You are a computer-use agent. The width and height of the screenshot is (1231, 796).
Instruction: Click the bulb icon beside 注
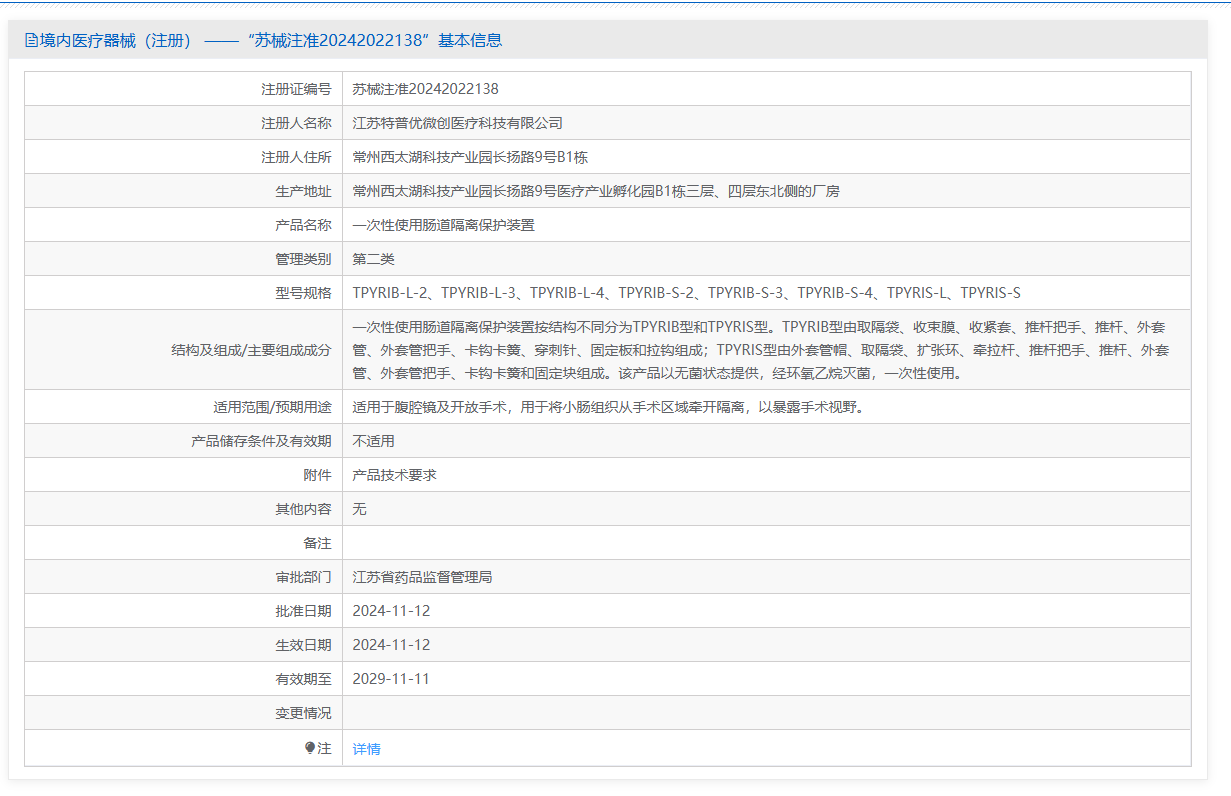pyautogui.click(x=310, y=748)
